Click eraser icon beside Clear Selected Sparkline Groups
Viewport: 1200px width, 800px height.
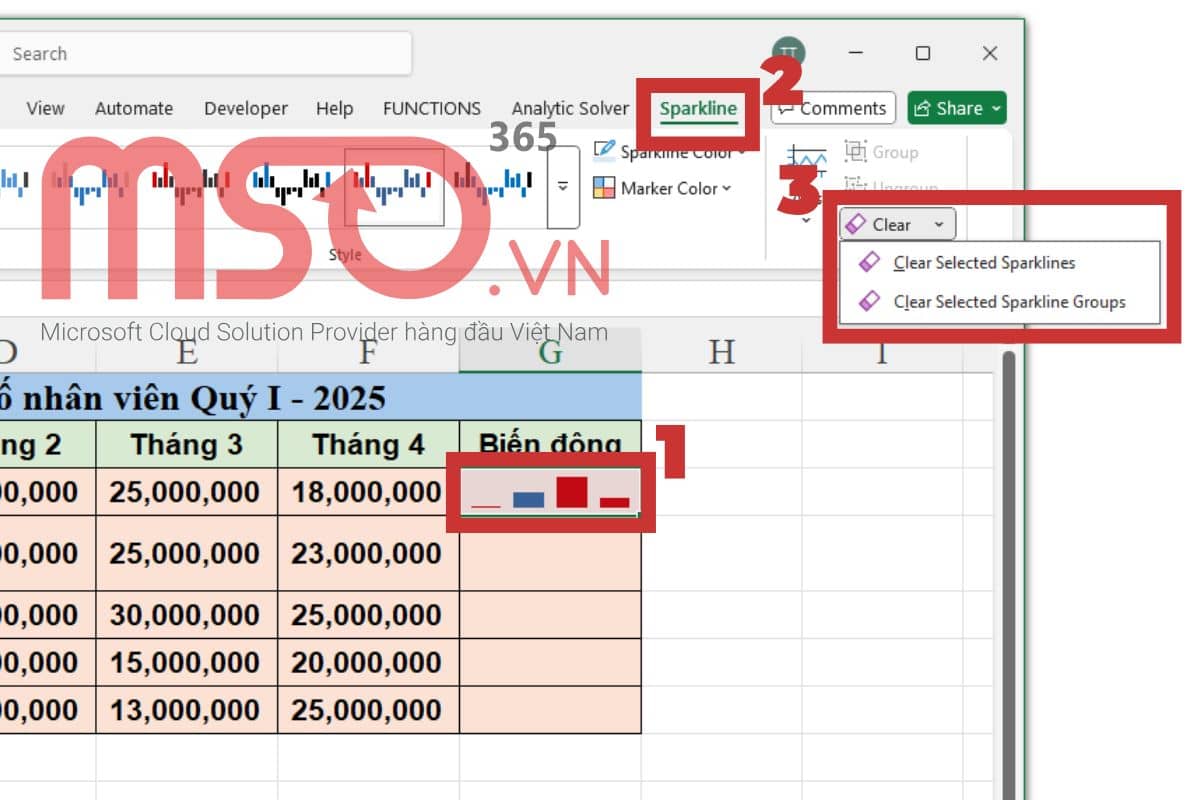(871, 300)
